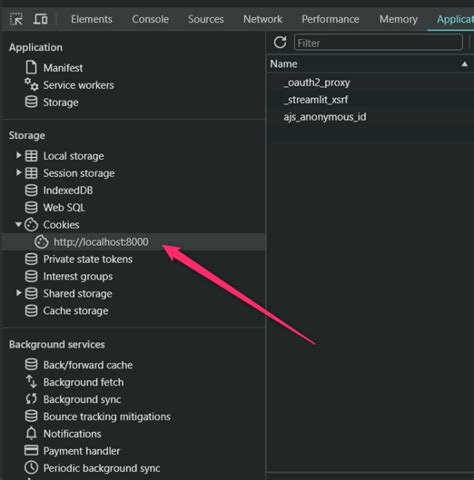Click the Service workers gear icon
The width and height of the screenshot is (474, 480).
point(31,84)
